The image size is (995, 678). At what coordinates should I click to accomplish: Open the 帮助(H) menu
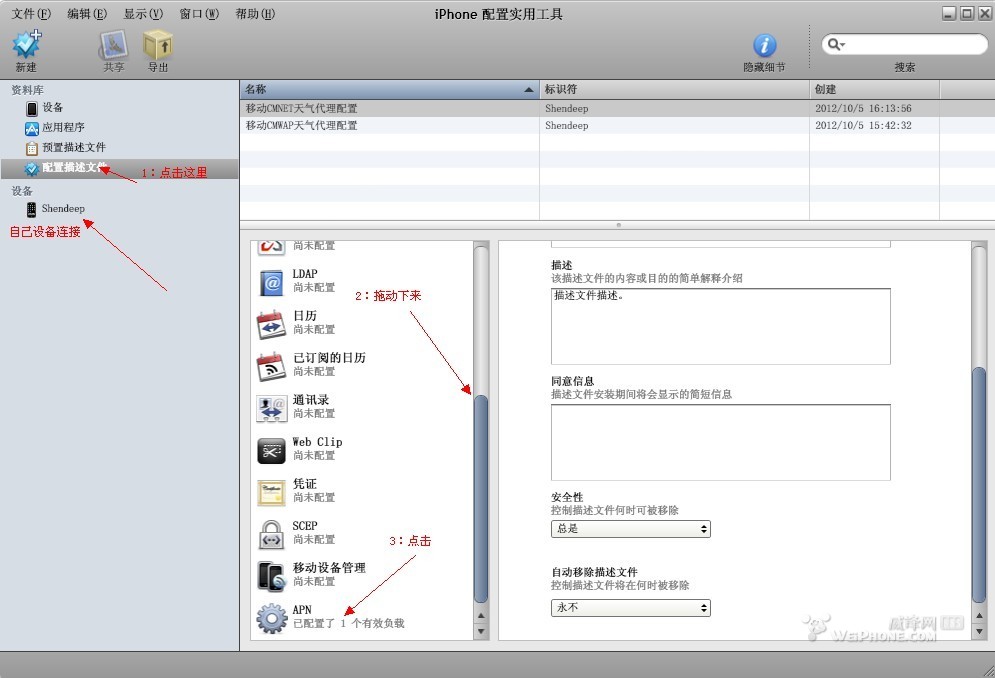click(x=255, y=13)
